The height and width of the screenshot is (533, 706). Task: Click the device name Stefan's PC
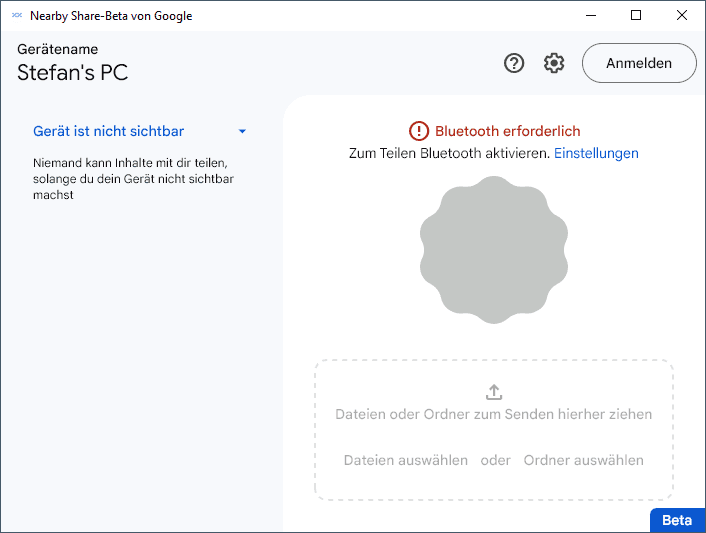pos(72,73)
